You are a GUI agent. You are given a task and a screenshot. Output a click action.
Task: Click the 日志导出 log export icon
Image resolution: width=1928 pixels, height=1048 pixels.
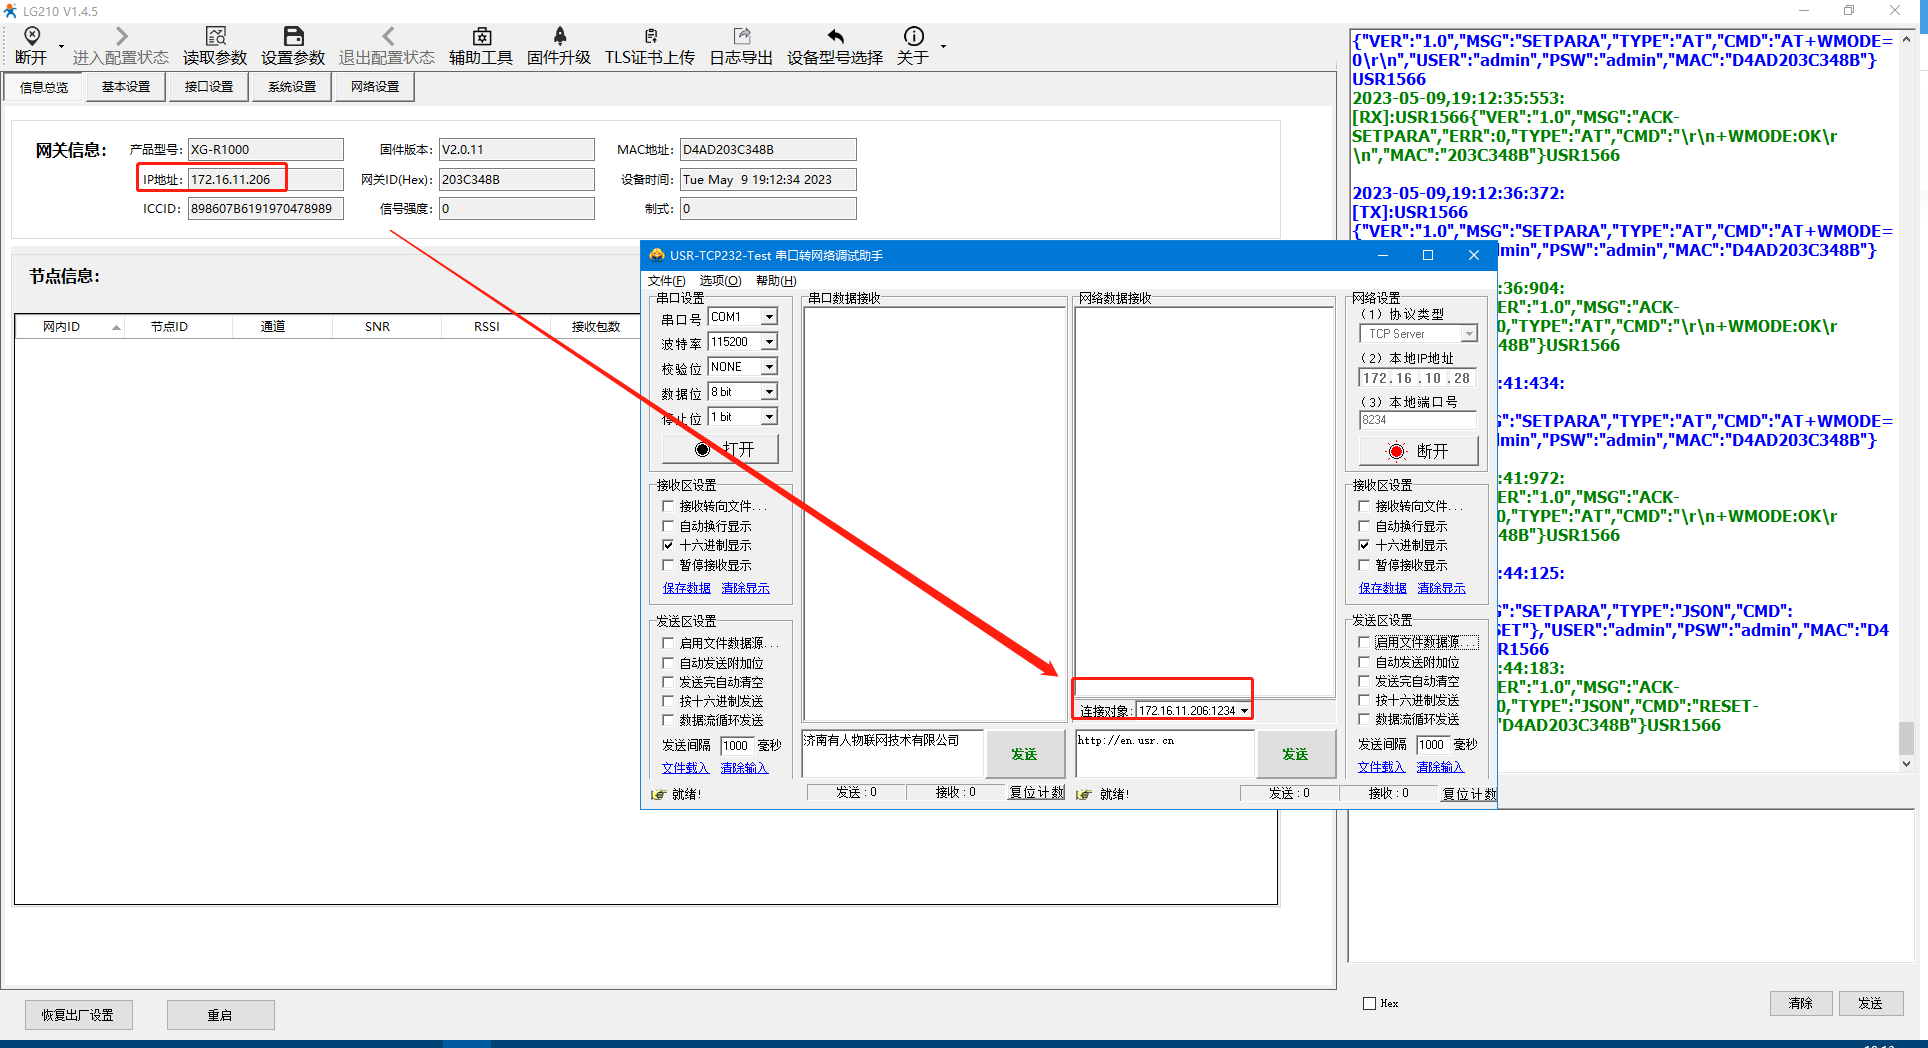point(741,37)
